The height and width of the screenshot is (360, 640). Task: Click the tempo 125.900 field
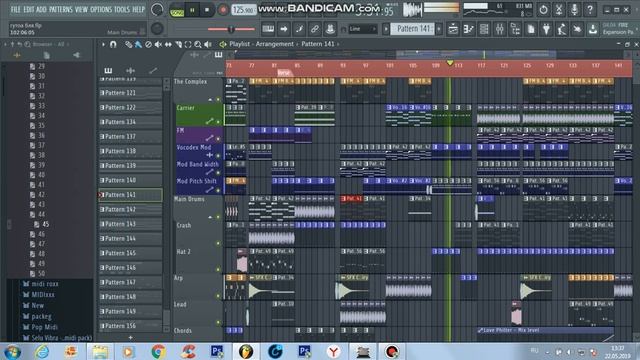coord(244,10)
